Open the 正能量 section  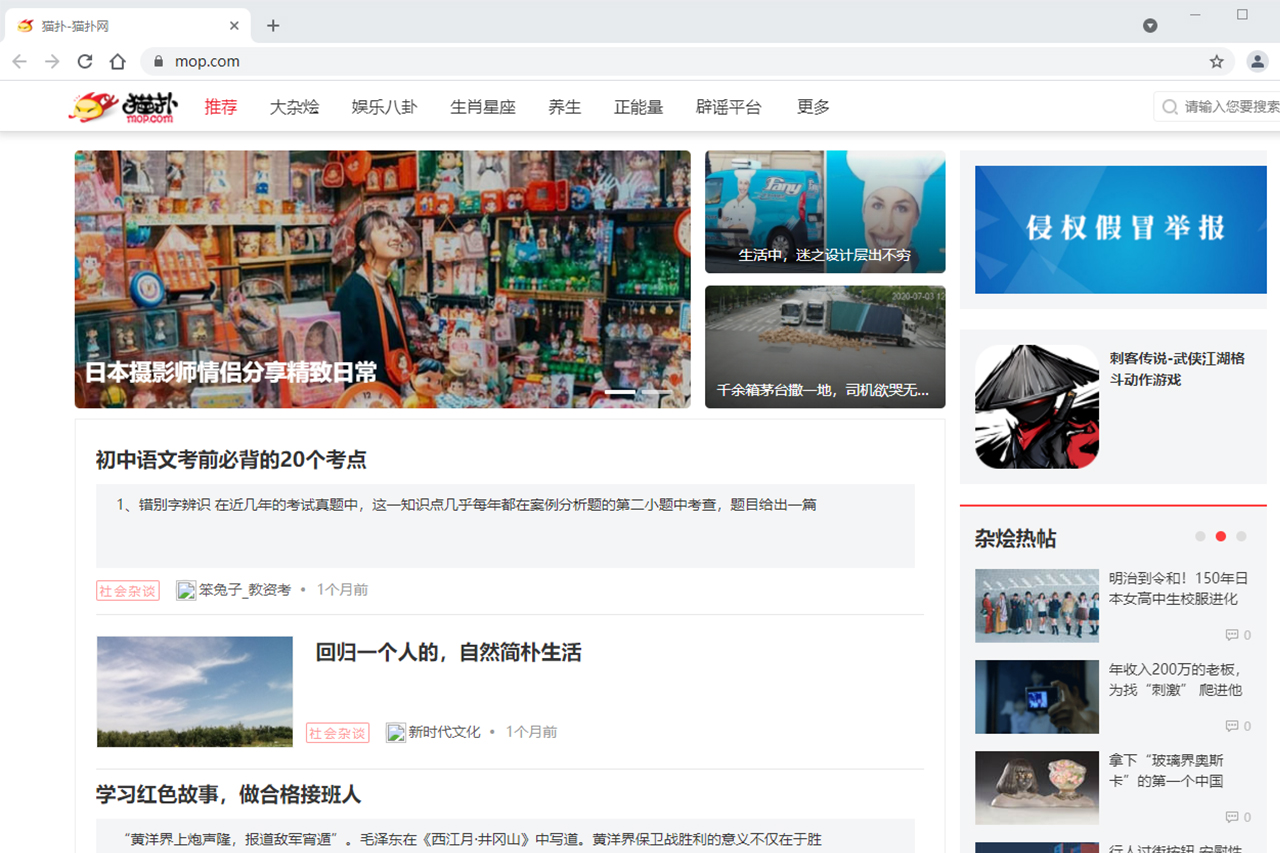click(x=639, y=107)
